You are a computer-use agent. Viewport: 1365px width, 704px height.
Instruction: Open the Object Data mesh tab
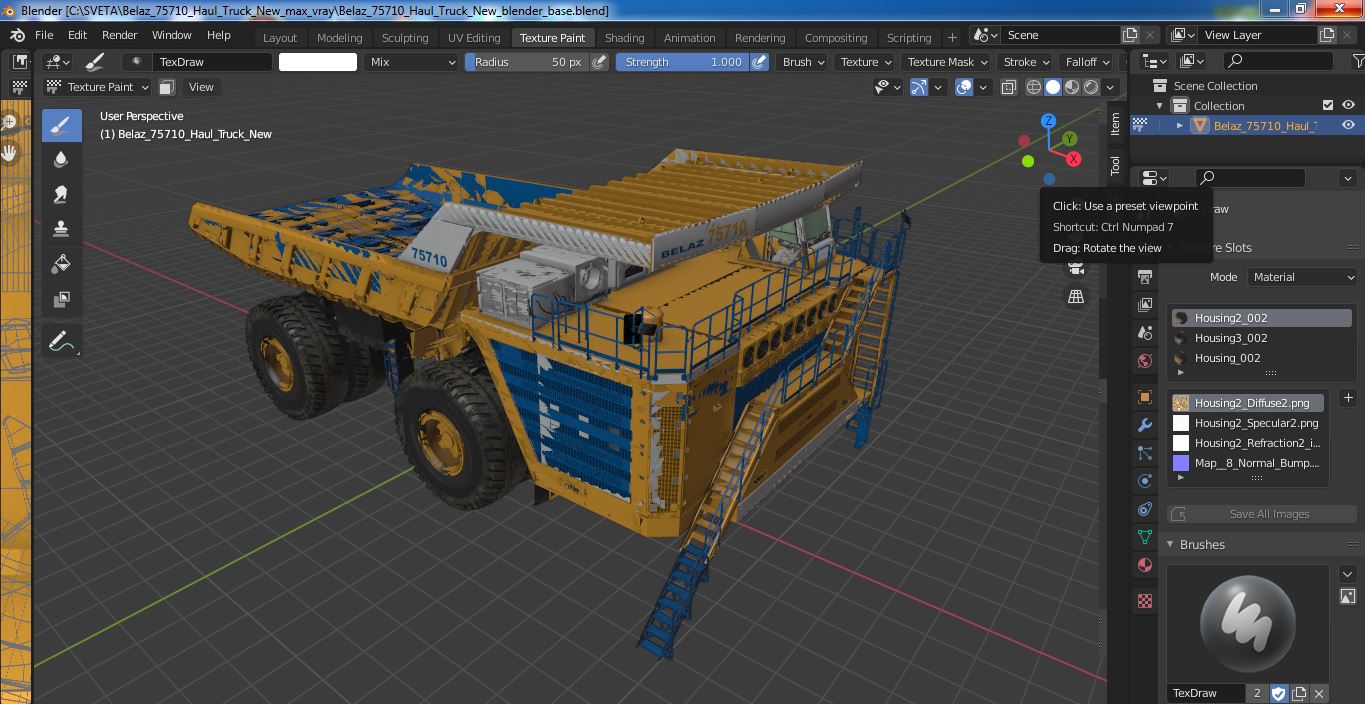pyautogui.click(x=1145, y=537)
